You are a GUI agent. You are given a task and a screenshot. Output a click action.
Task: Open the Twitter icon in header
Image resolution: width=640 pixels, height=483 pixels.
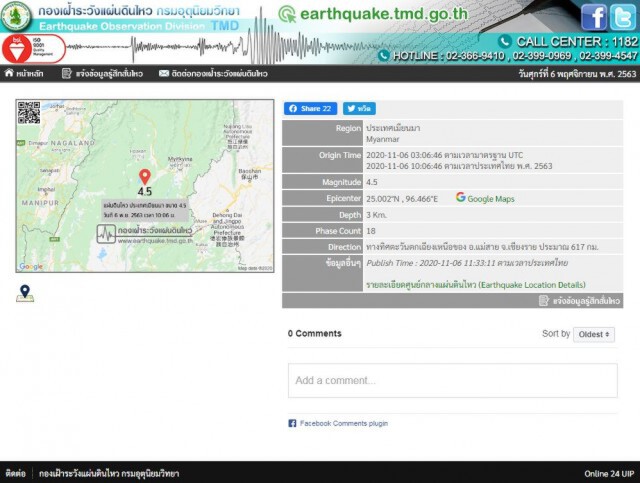[623, 17]
